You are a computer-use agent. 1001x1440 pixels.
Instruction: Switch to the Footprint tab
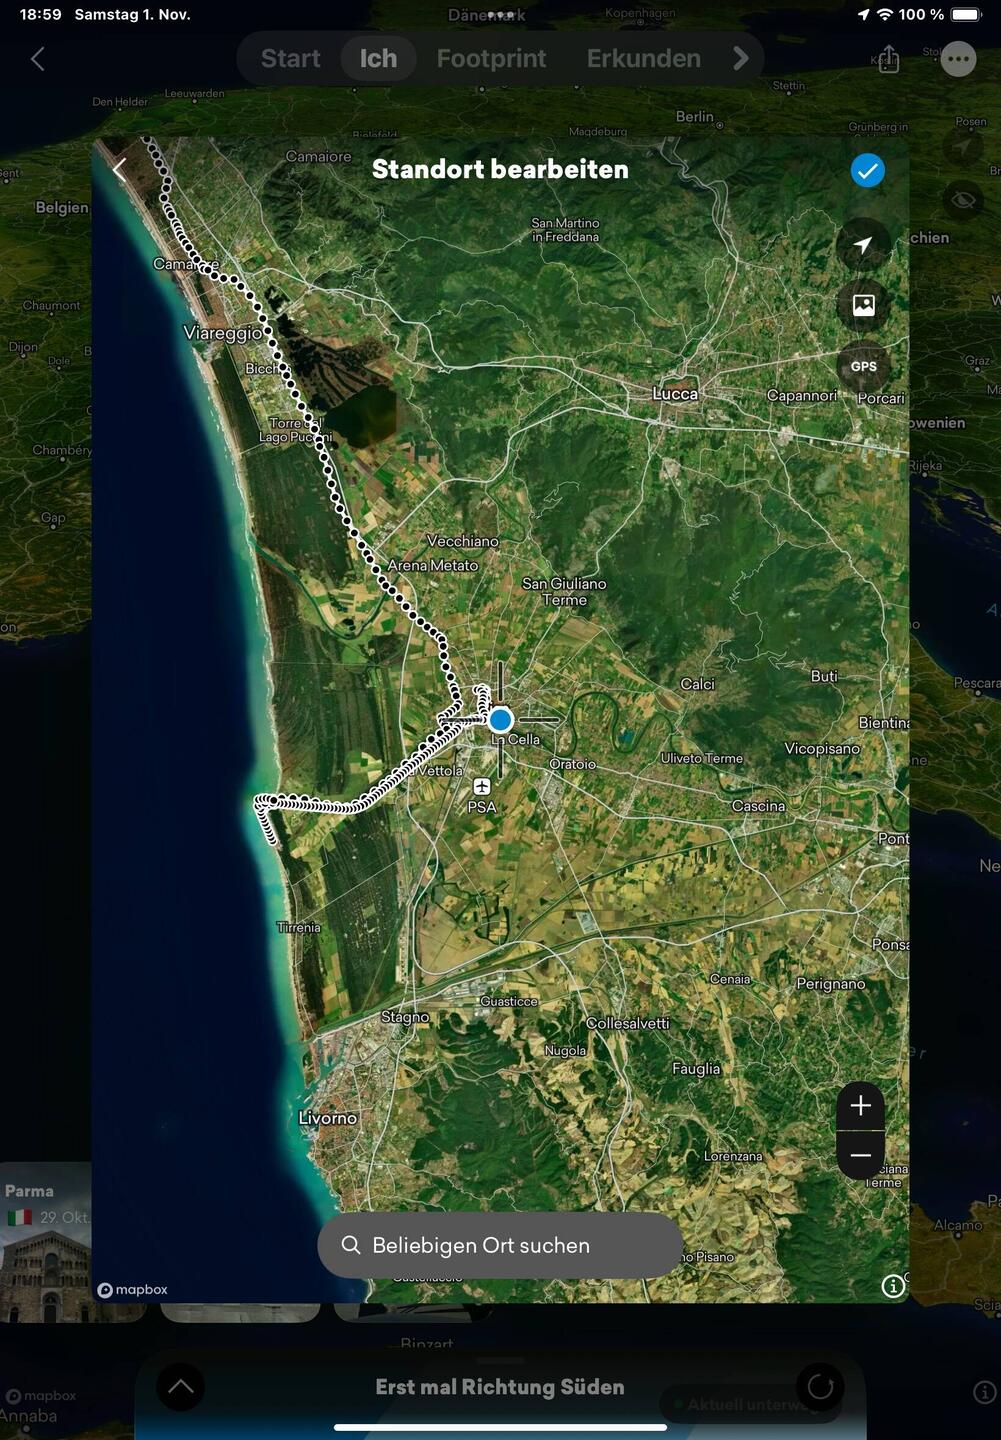(x=491, y=59)
